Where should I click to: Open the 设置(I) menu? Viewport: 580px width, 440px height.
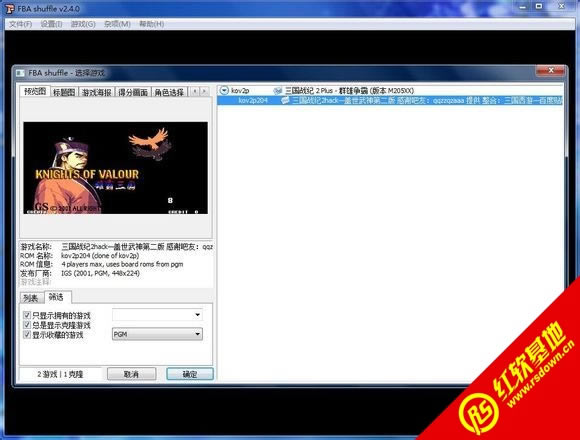coord(51,24)
